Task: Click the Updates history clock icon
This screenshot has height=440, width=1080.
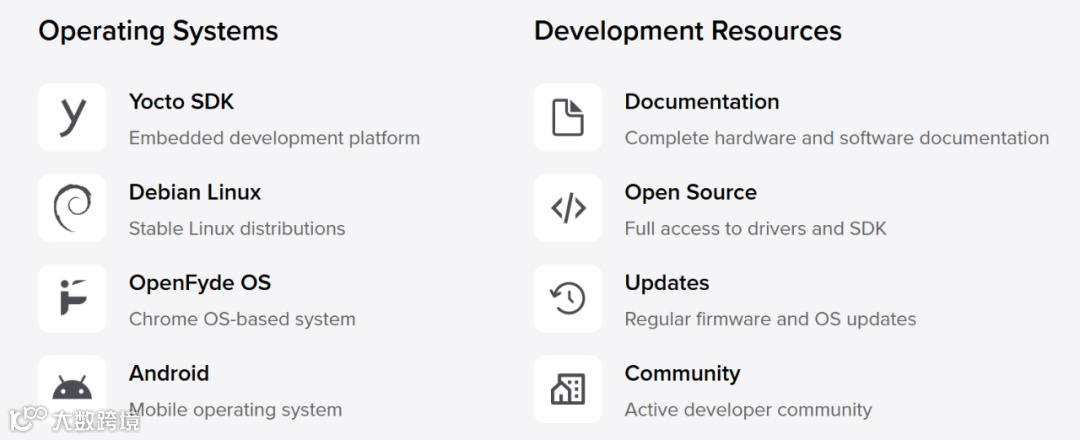Action: click(568, 299)
